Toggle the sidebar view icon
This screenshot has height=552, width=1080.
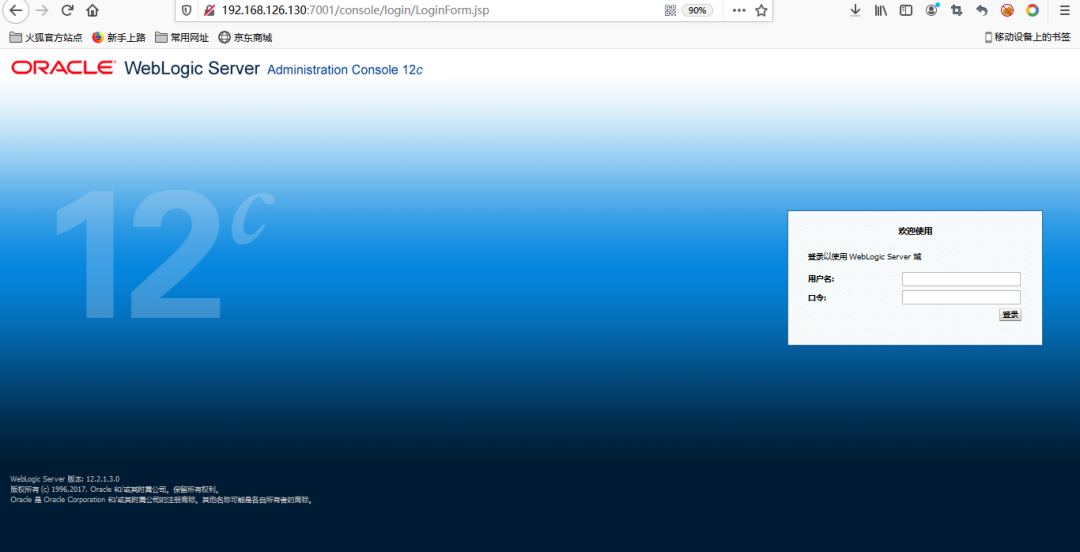click(906, 10)
